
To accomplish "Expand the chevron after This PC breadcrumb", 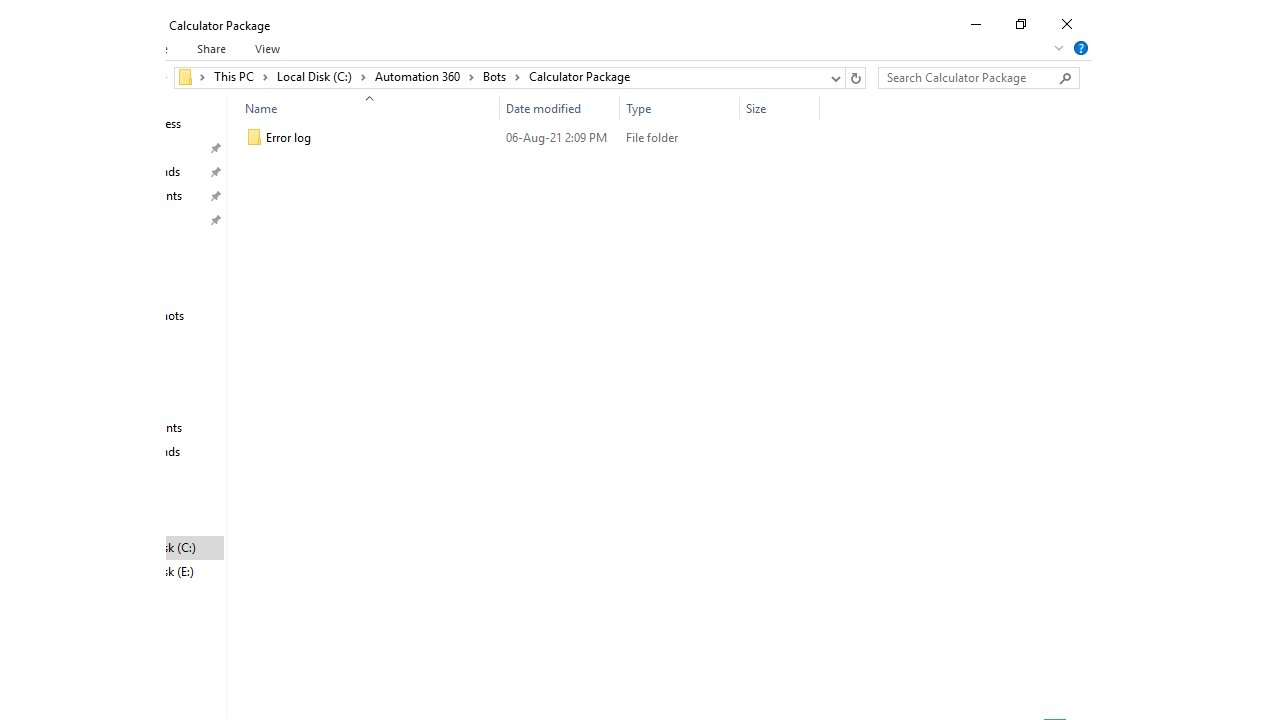I will (265, 78).
